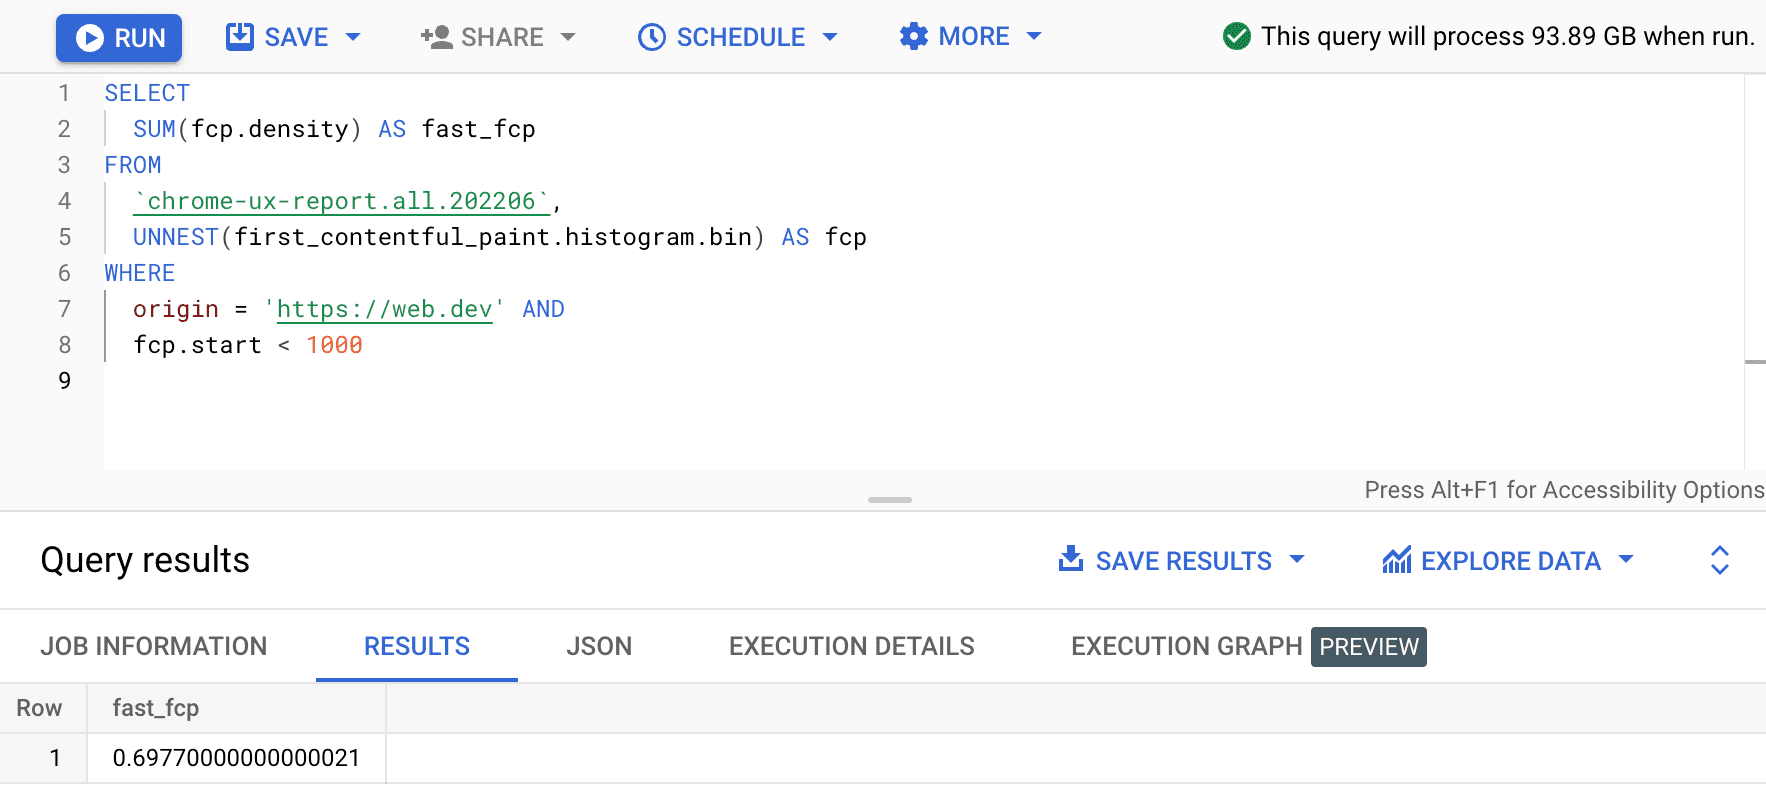The width and height of the screenshot is (1766, 794).
Task: Open the MORE options dropdown arrow
Action: pyautogui.click(x=1034, y=37)
